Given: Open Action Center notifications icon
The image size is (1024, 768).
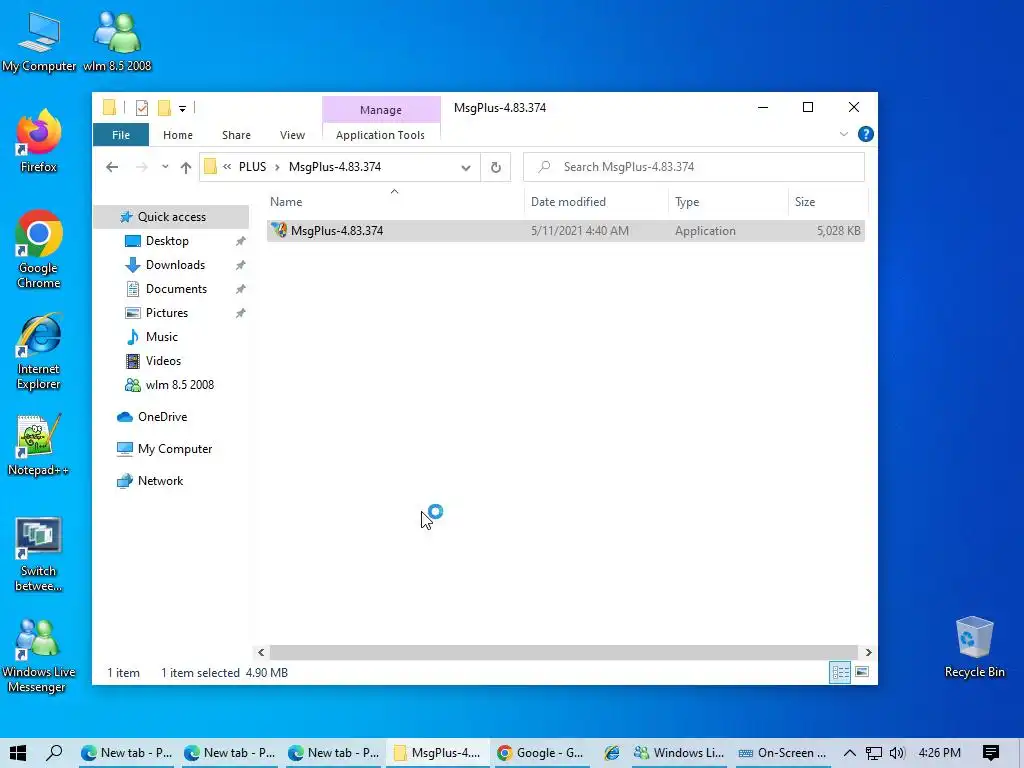Looking at the screenshot, I should (991, 753).
